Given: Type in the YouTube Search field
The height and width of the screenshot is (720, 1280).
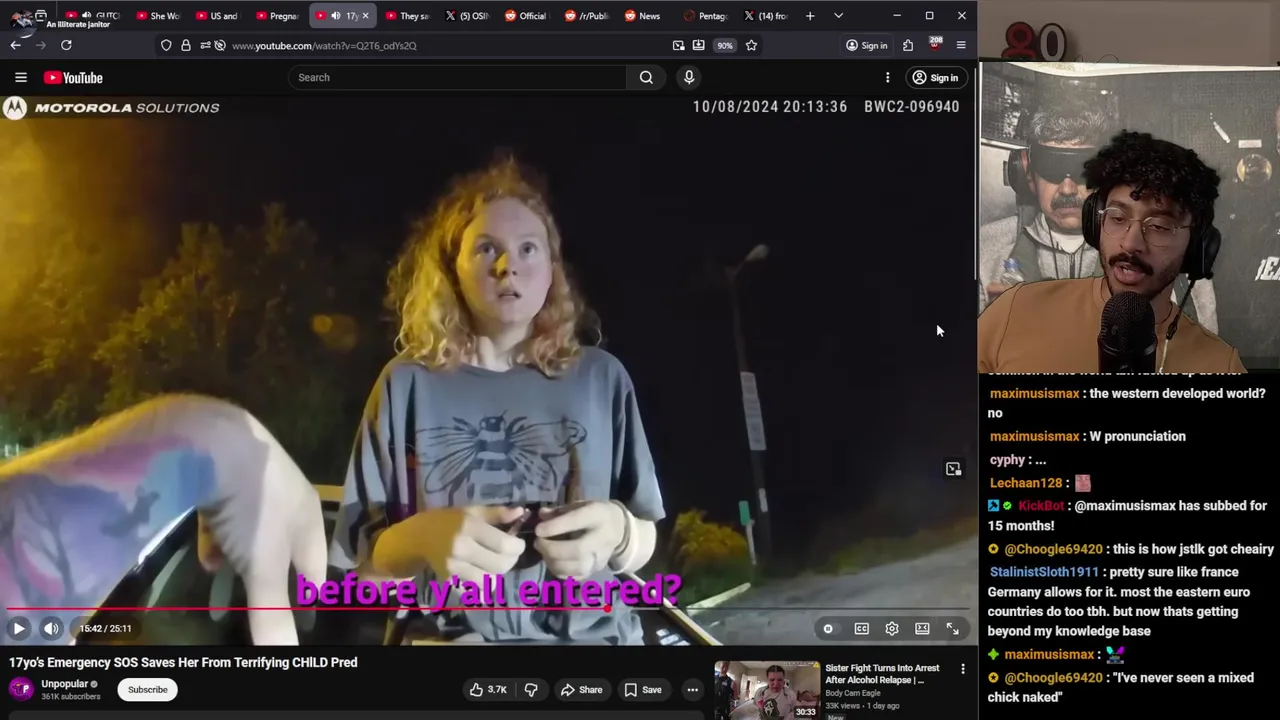Looking at the screenshot, I should pos(456,77).
